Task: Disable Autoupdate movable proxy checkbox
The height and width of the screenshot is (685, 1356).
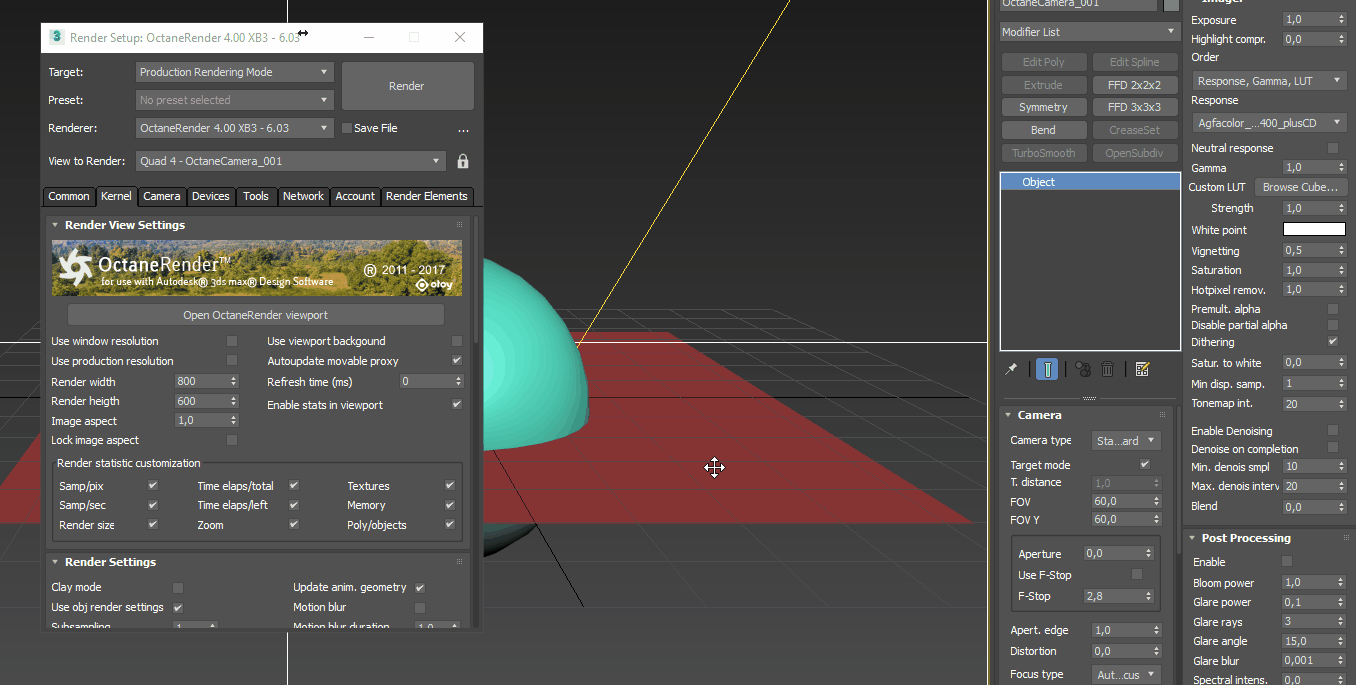Action: 457,360
